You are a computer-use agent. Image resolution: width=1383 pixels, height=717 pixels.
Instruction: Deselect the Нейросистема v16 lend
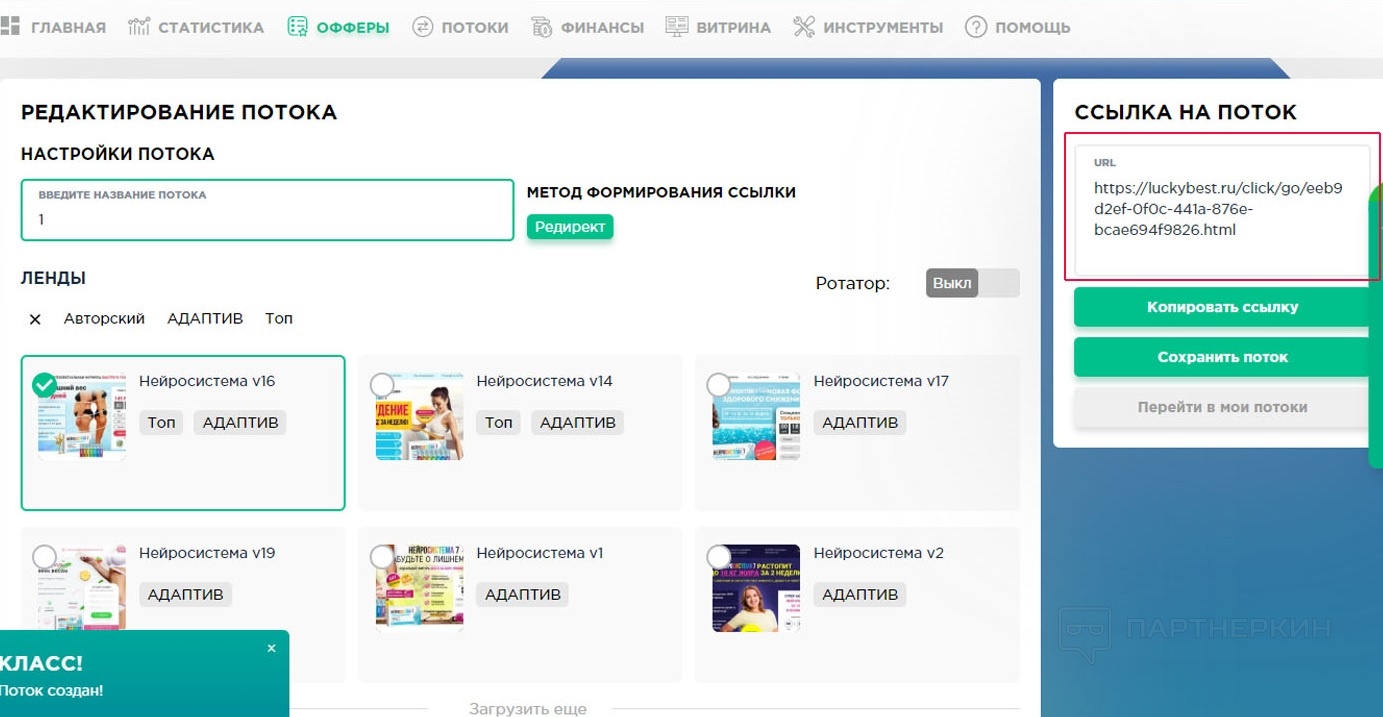(44, 384)
